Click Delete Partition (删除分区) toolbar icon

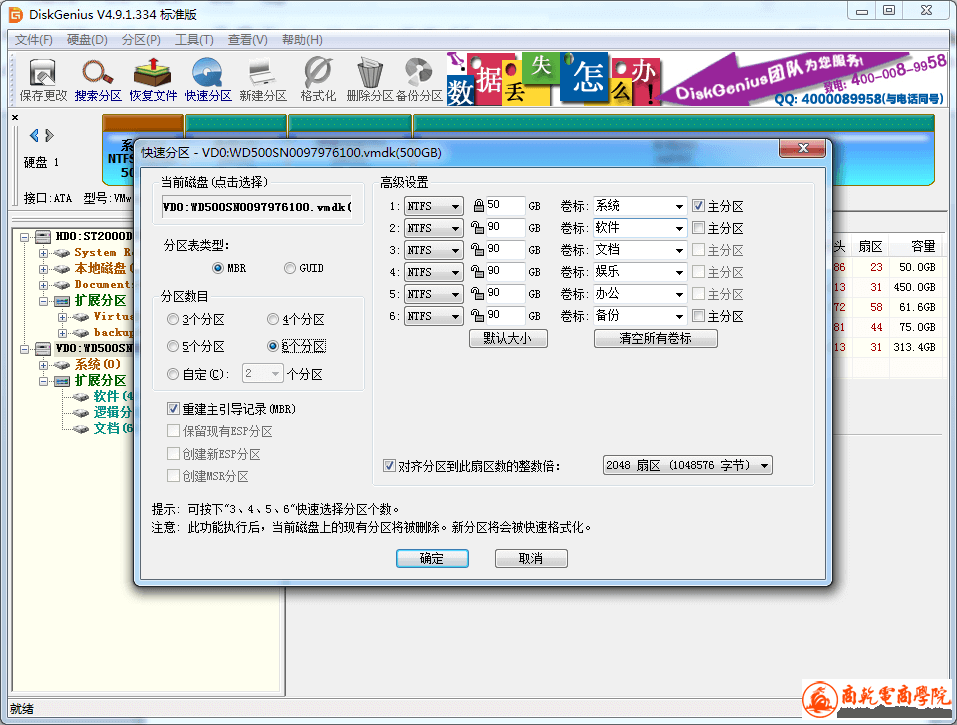[x=370, y=80]
